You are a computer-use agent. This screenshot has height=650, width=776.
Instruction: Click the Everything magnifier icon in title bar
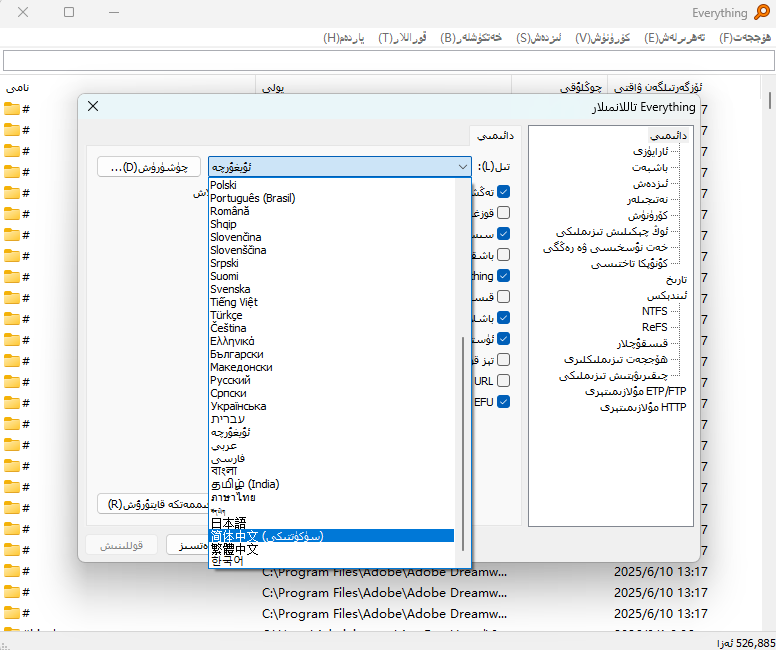(762, 12)
